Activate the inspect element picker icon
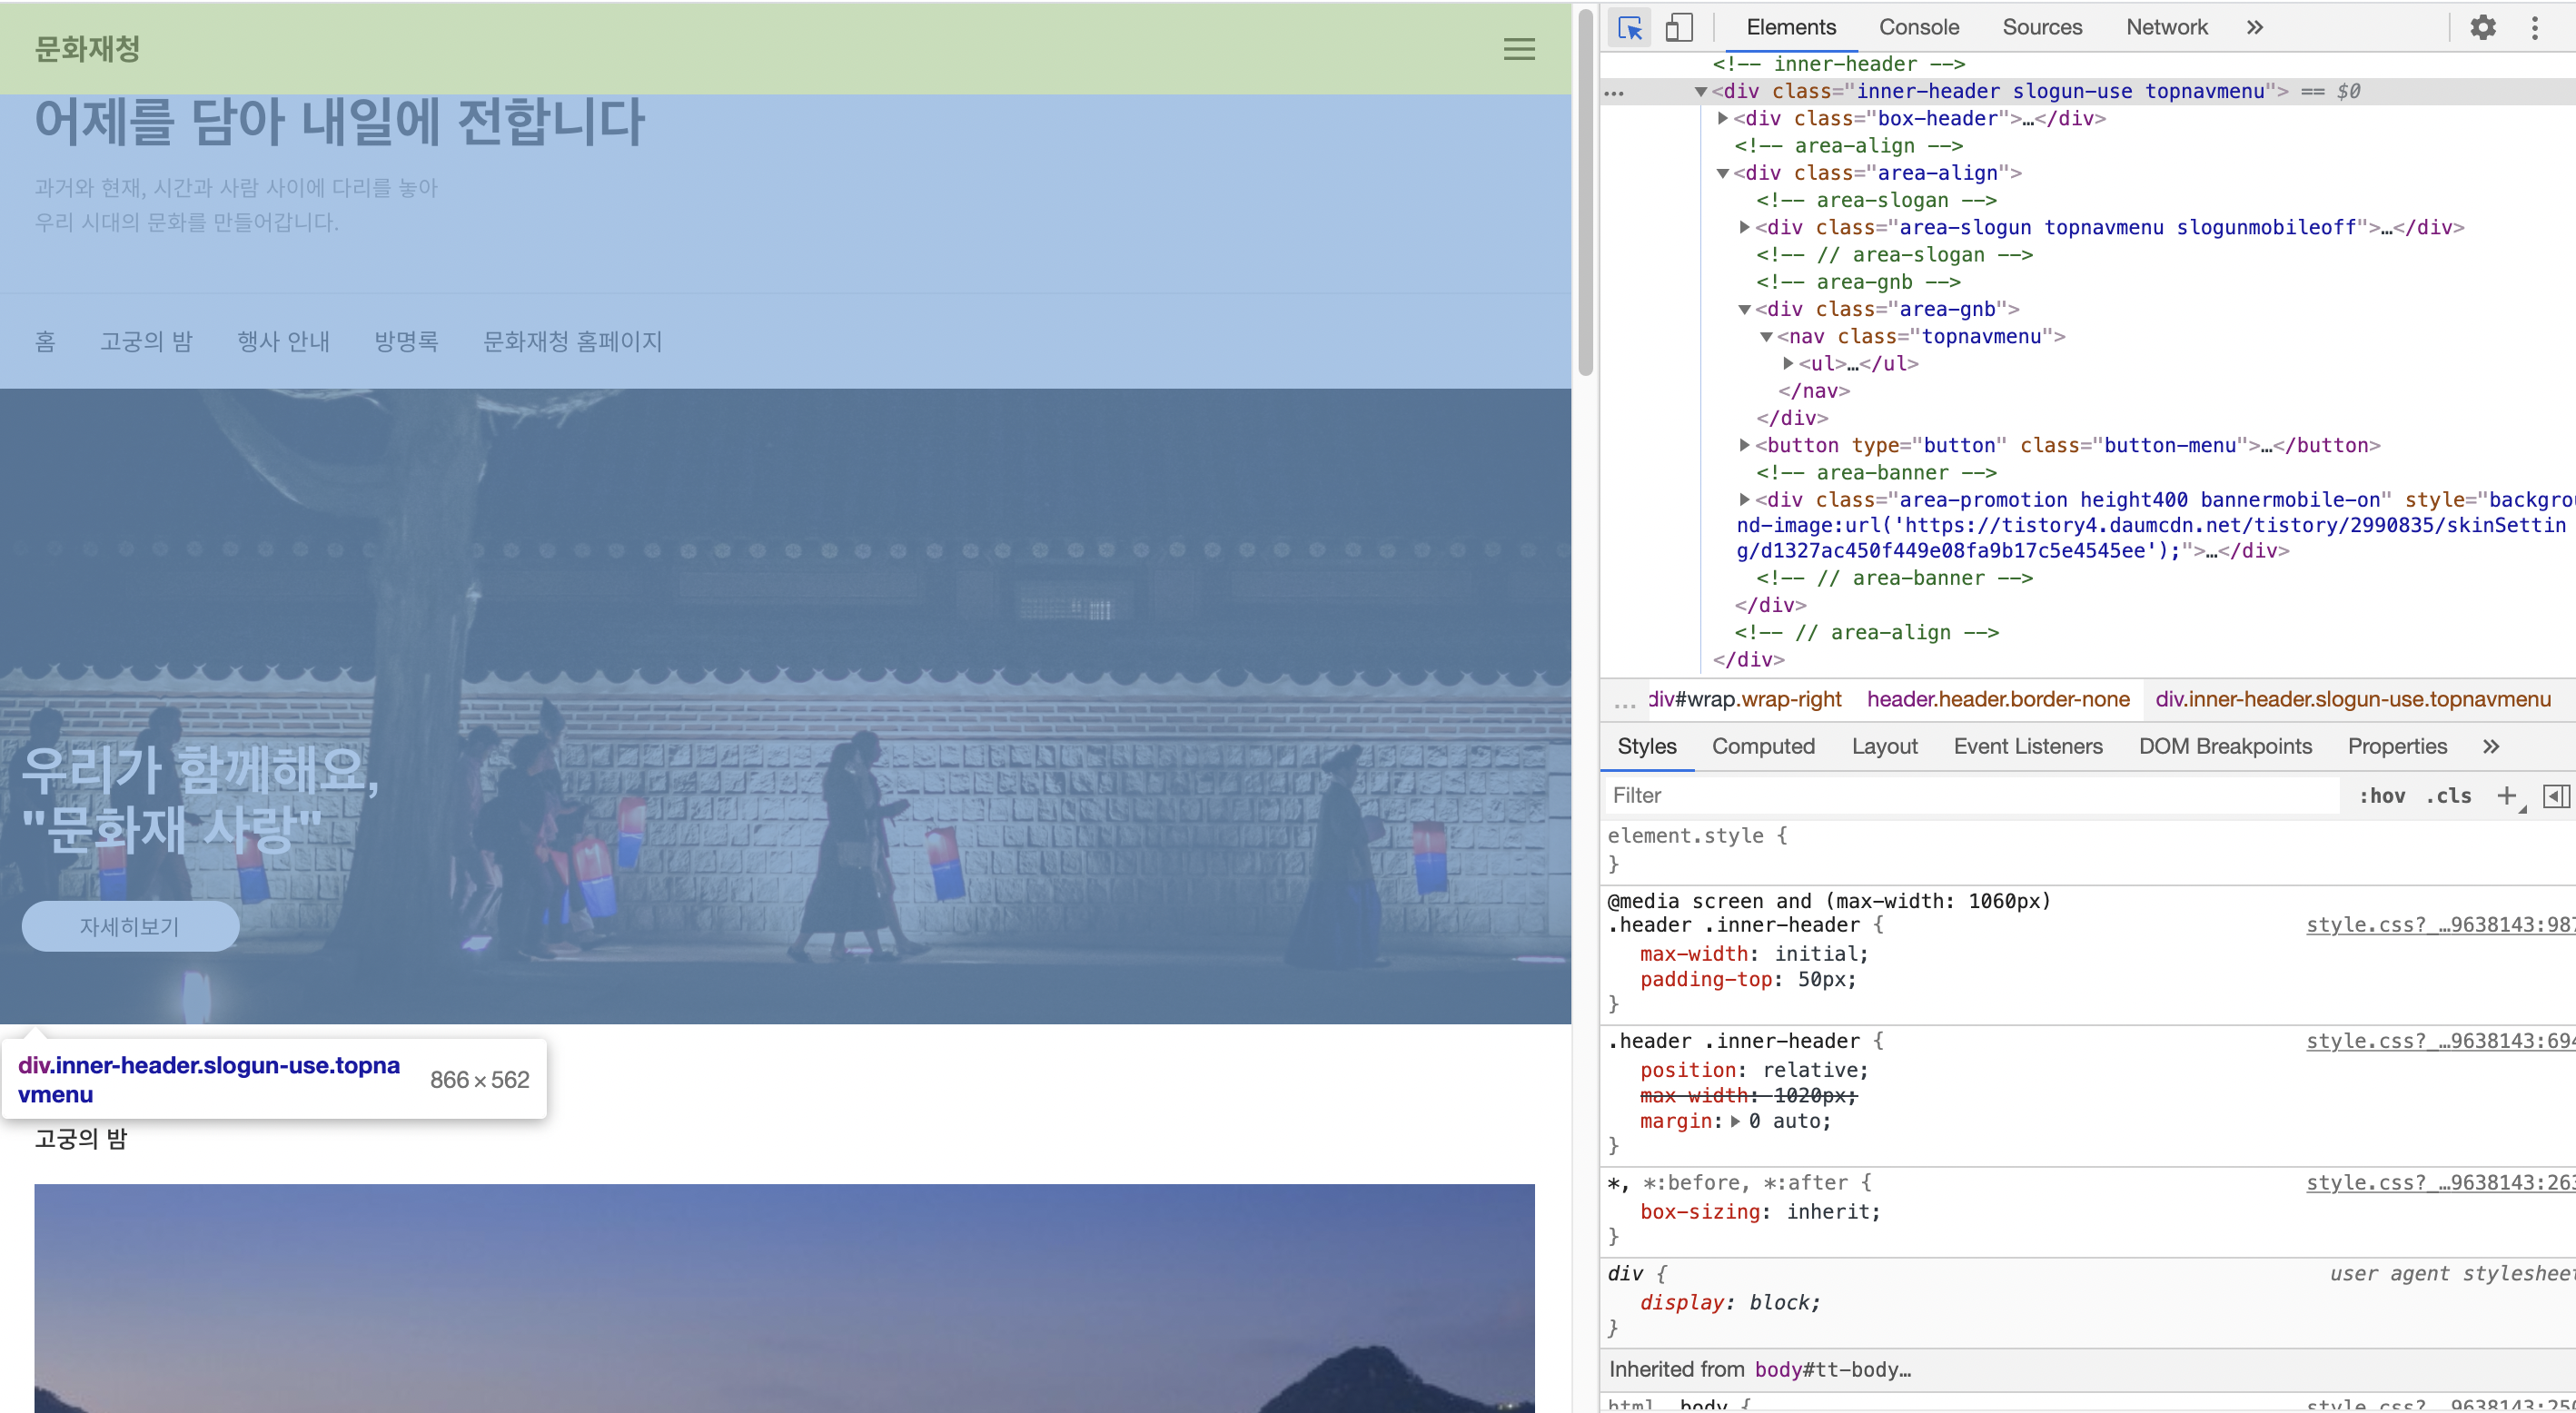 click(1630, 28)
